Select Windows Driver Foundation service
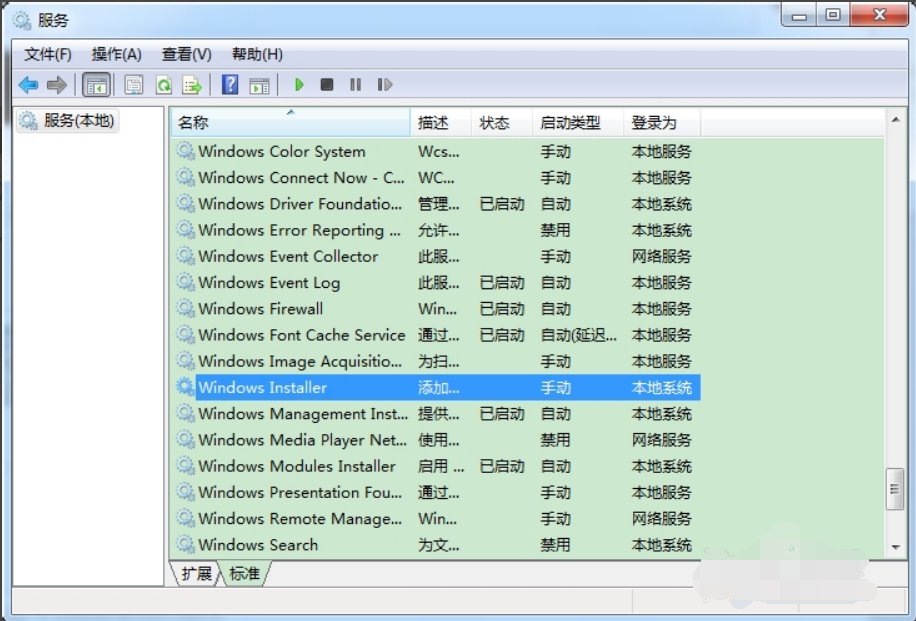The image size is (916, 621). [x=300, y=204]
